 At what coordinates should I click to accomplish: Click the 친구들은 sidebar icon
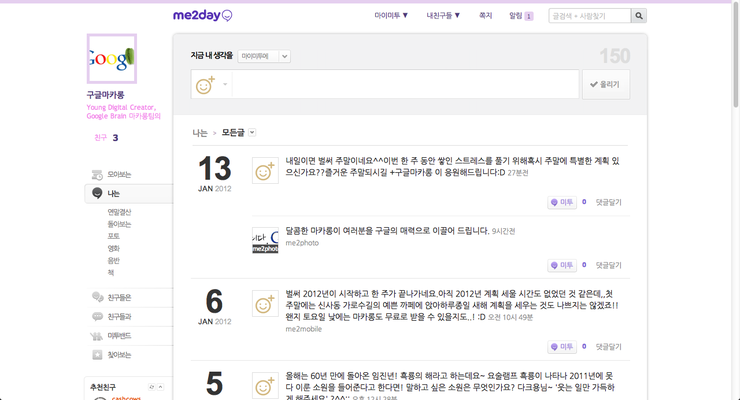pos(97,297)
